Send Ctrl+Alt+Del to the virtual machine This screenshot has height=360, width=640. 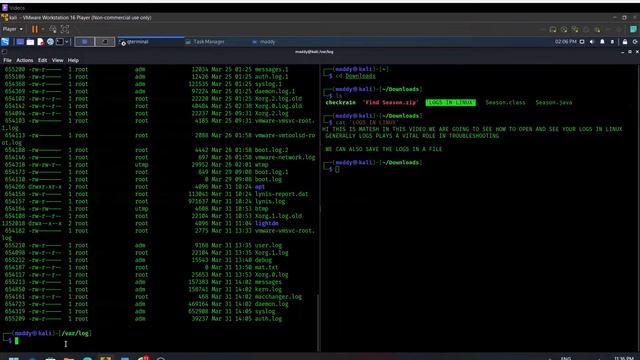(x=53, y=29)
